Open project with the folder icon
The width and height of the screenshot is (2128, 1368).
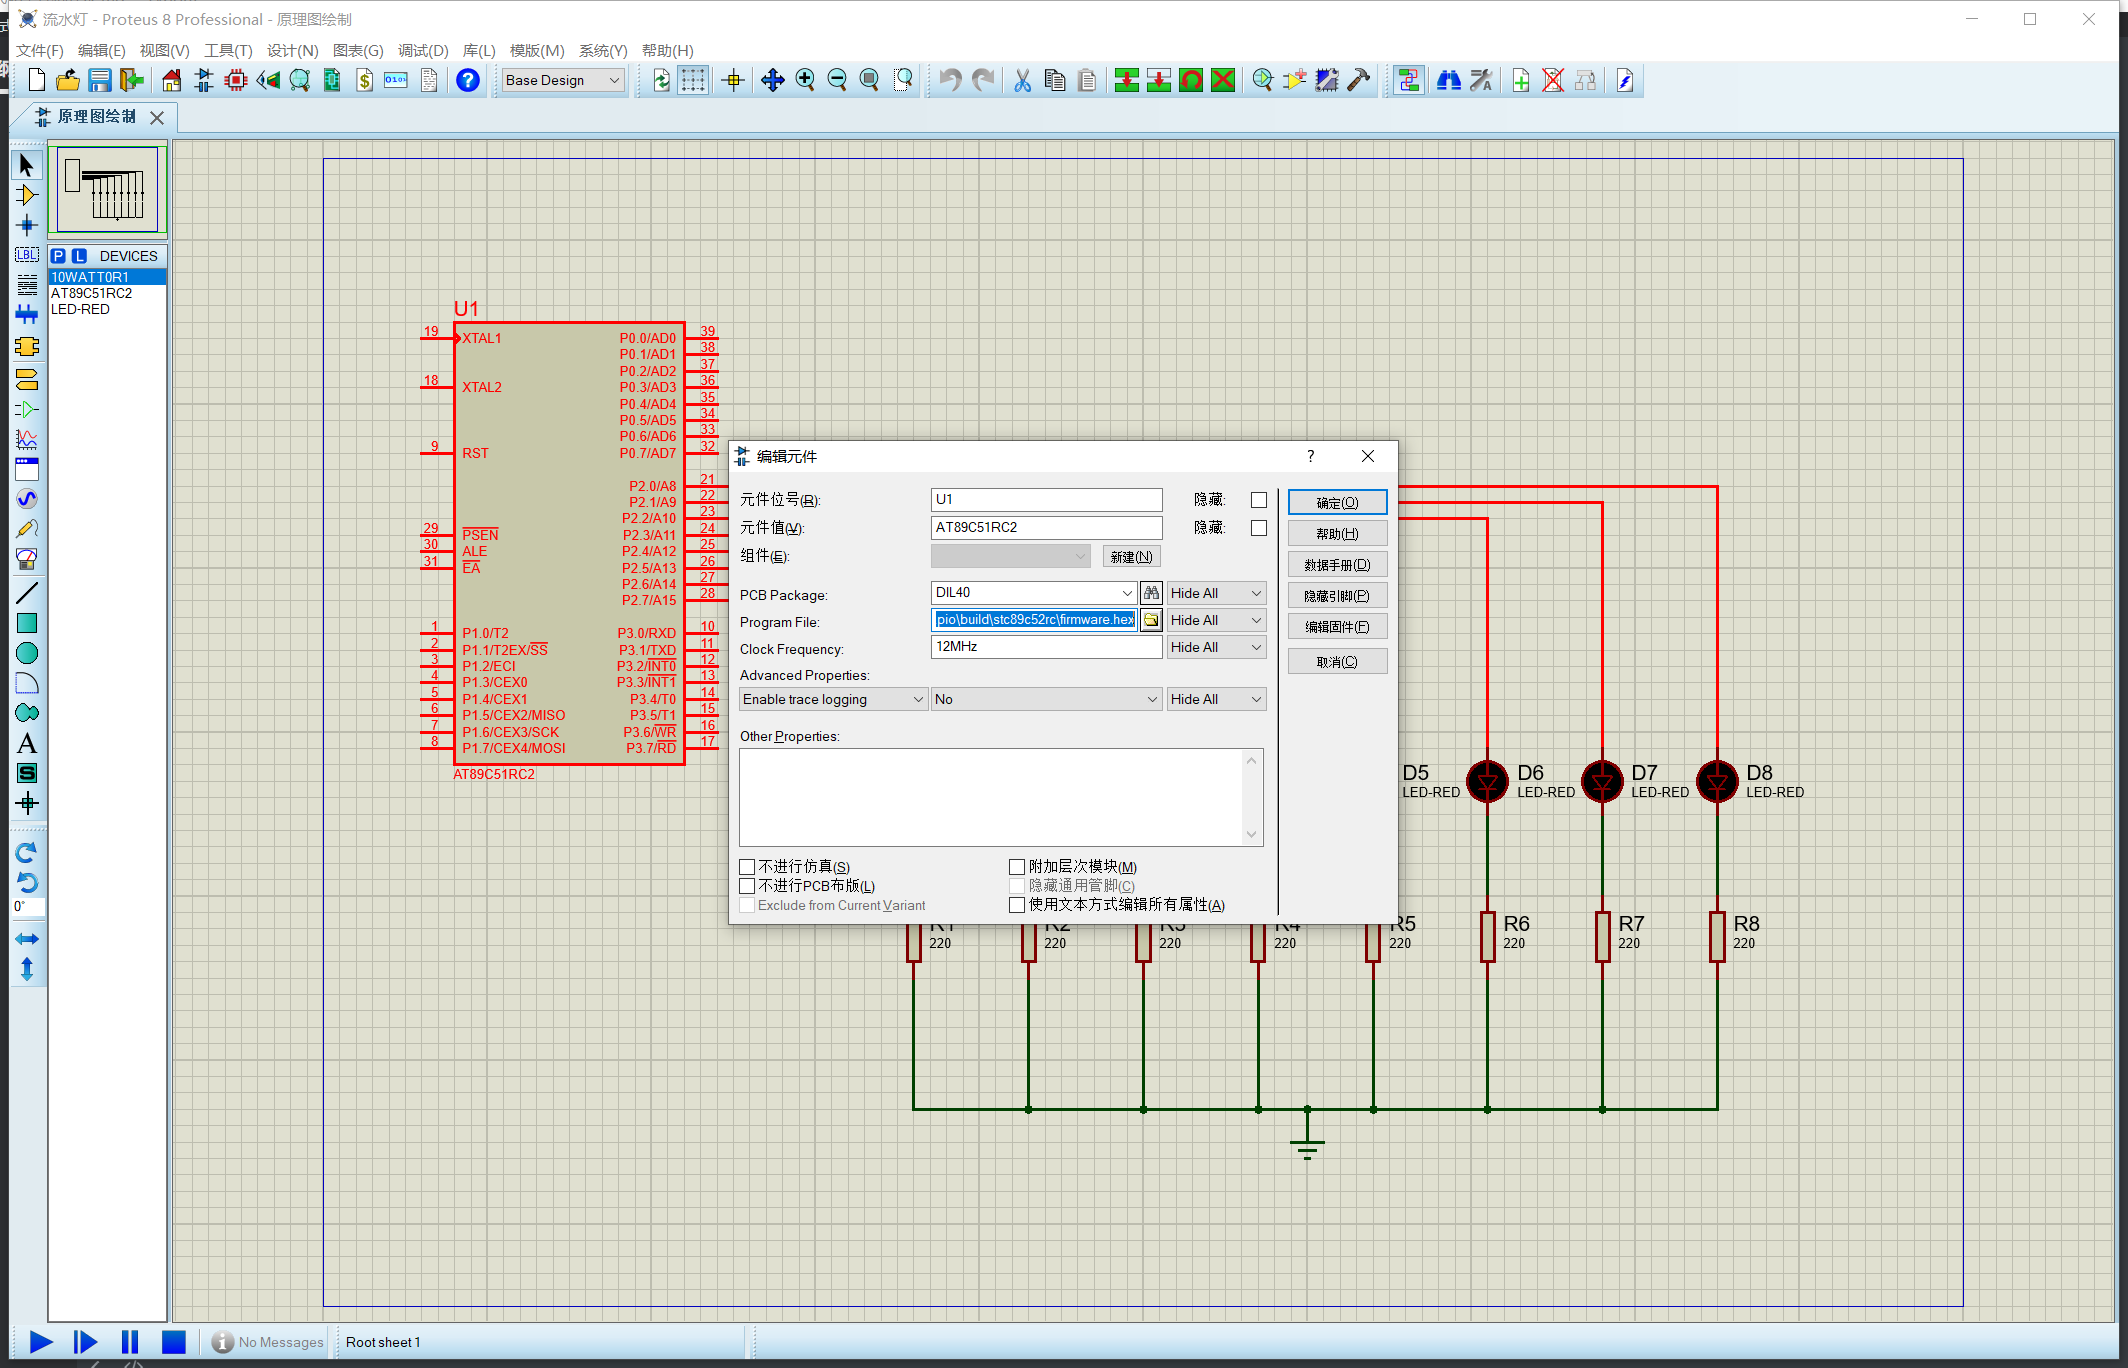click(x=68, y=80)
